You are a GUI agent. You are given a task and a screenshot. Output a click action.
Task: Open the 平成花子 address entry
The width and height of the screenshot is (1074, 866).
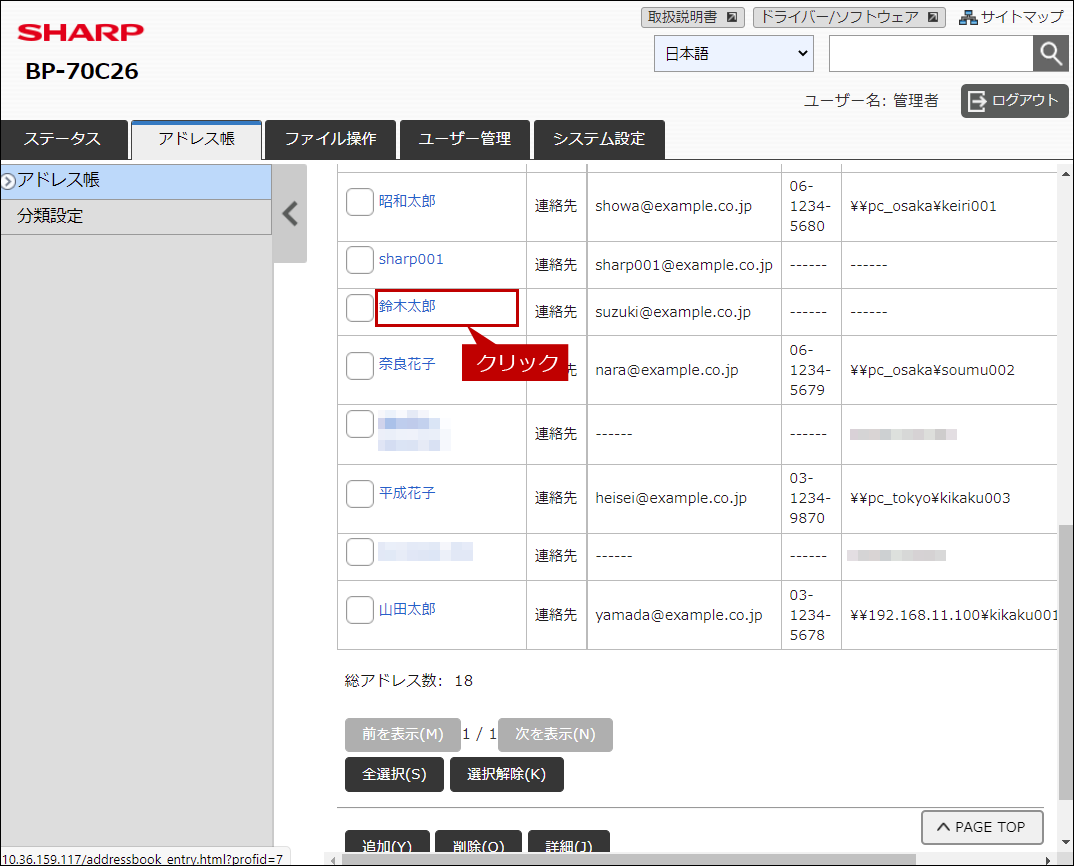coord(407,493)
